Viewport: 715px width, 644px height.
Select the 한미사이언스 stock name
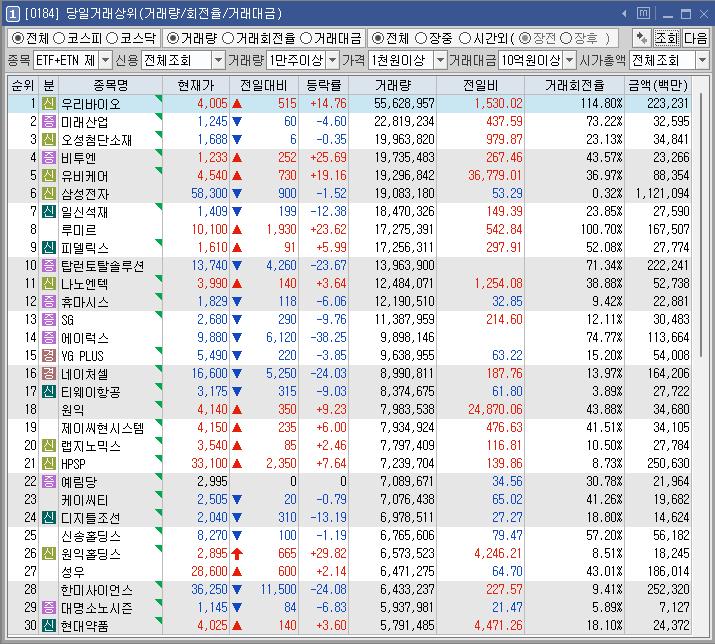point(97,589)
